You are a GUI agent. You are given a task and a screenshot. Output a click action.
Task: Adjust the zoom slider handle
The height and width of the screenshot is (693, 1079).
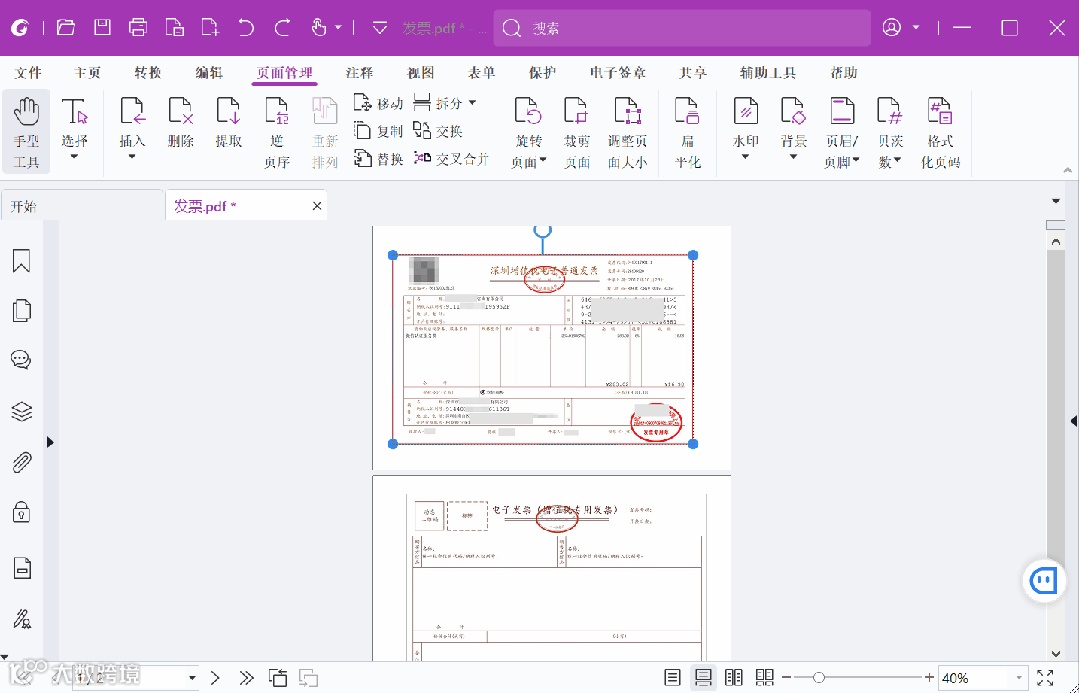[818, 678]
